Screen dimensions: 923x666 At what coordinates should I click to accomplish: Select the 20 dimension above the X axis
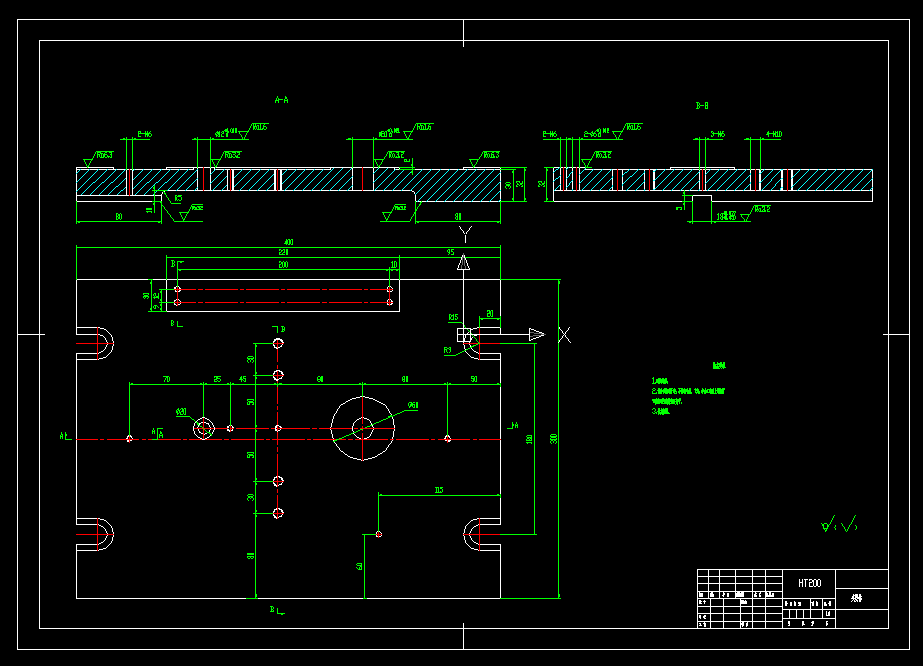pyautogui.click(x=490, y=314)
